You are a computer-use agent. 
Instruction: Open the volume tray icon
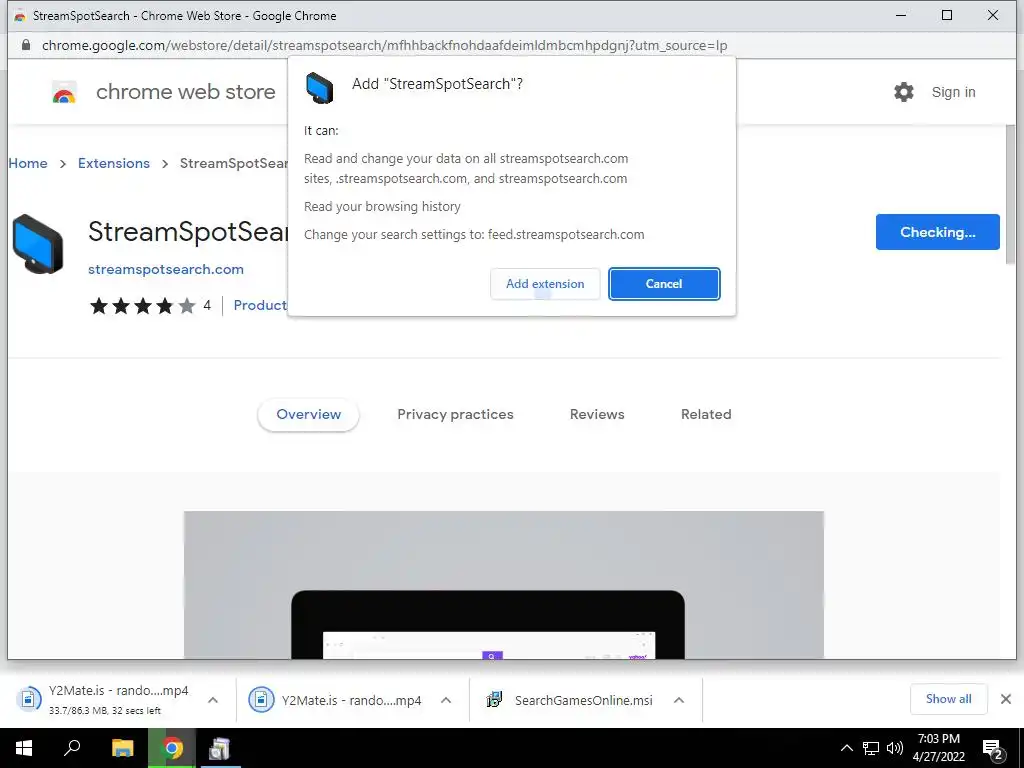click(x=894, y=748)
